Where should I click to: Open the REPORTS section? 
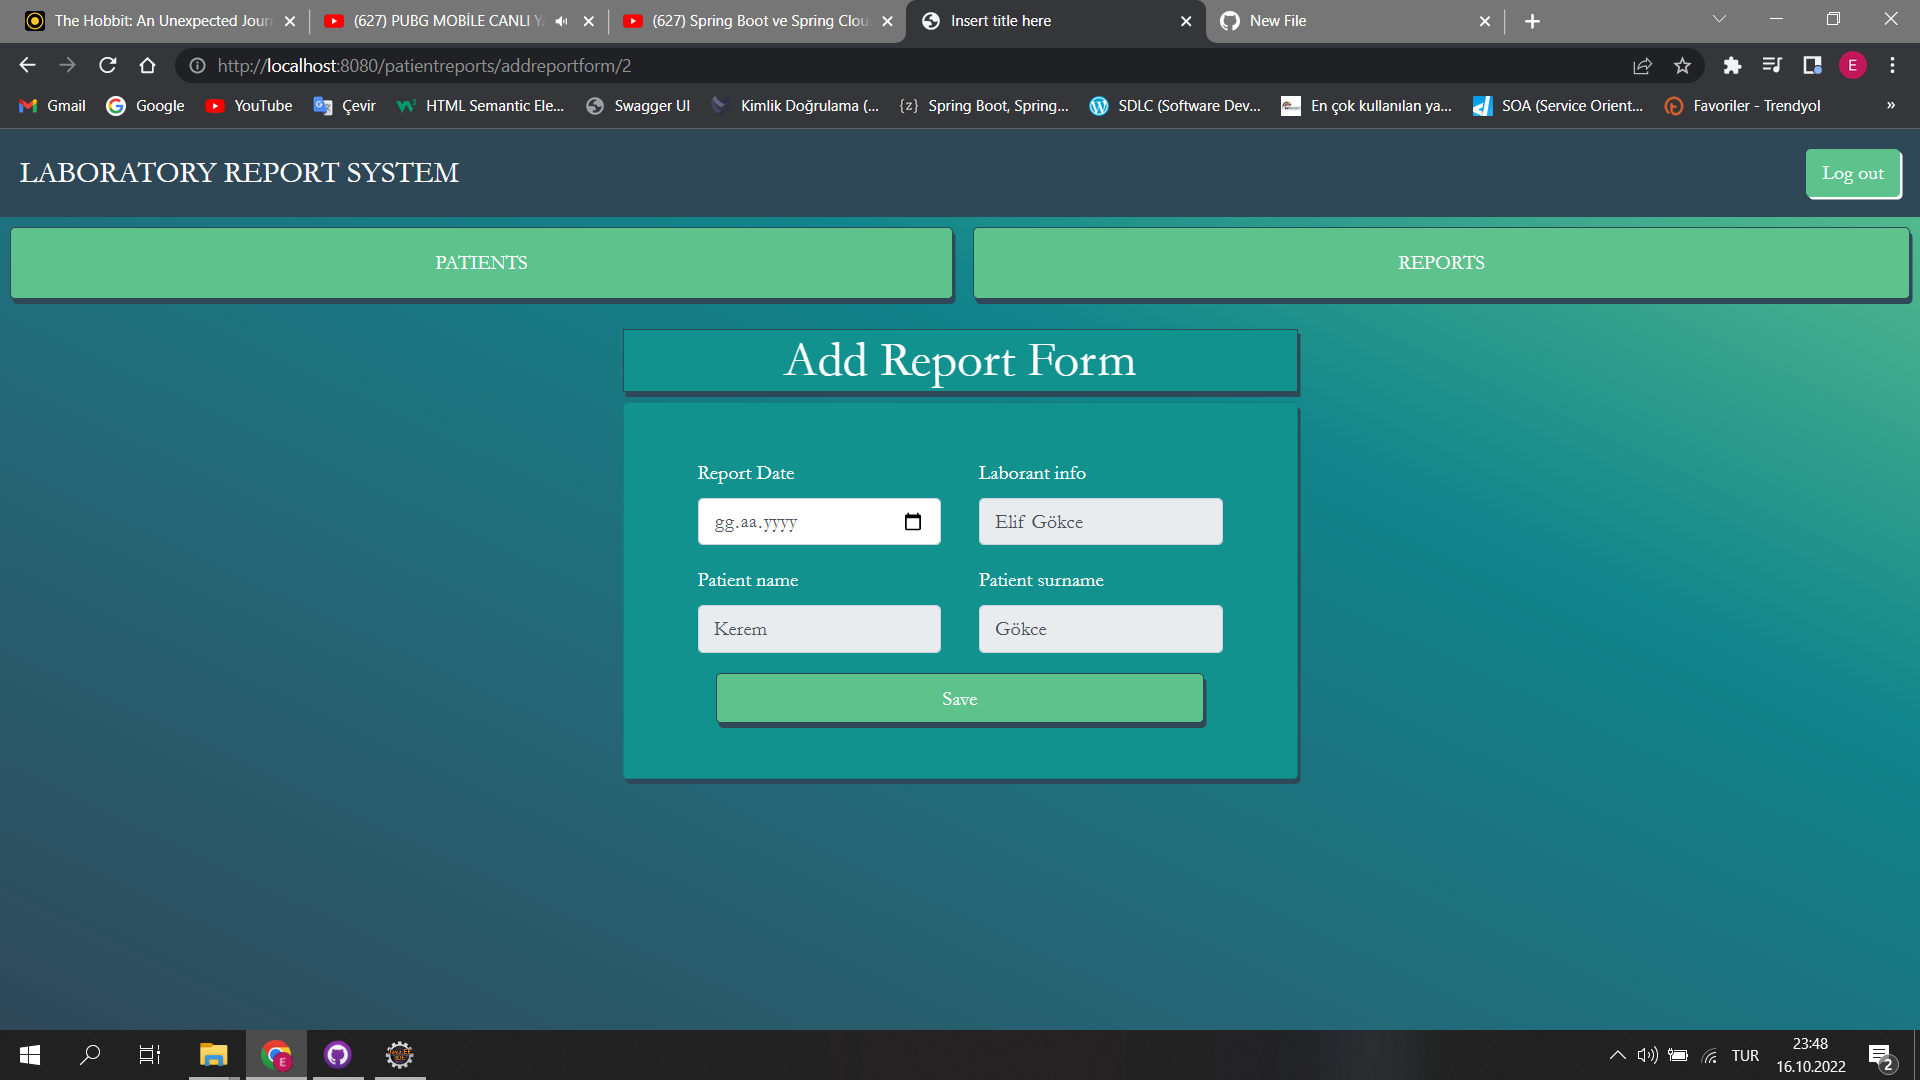[1441, 262]
